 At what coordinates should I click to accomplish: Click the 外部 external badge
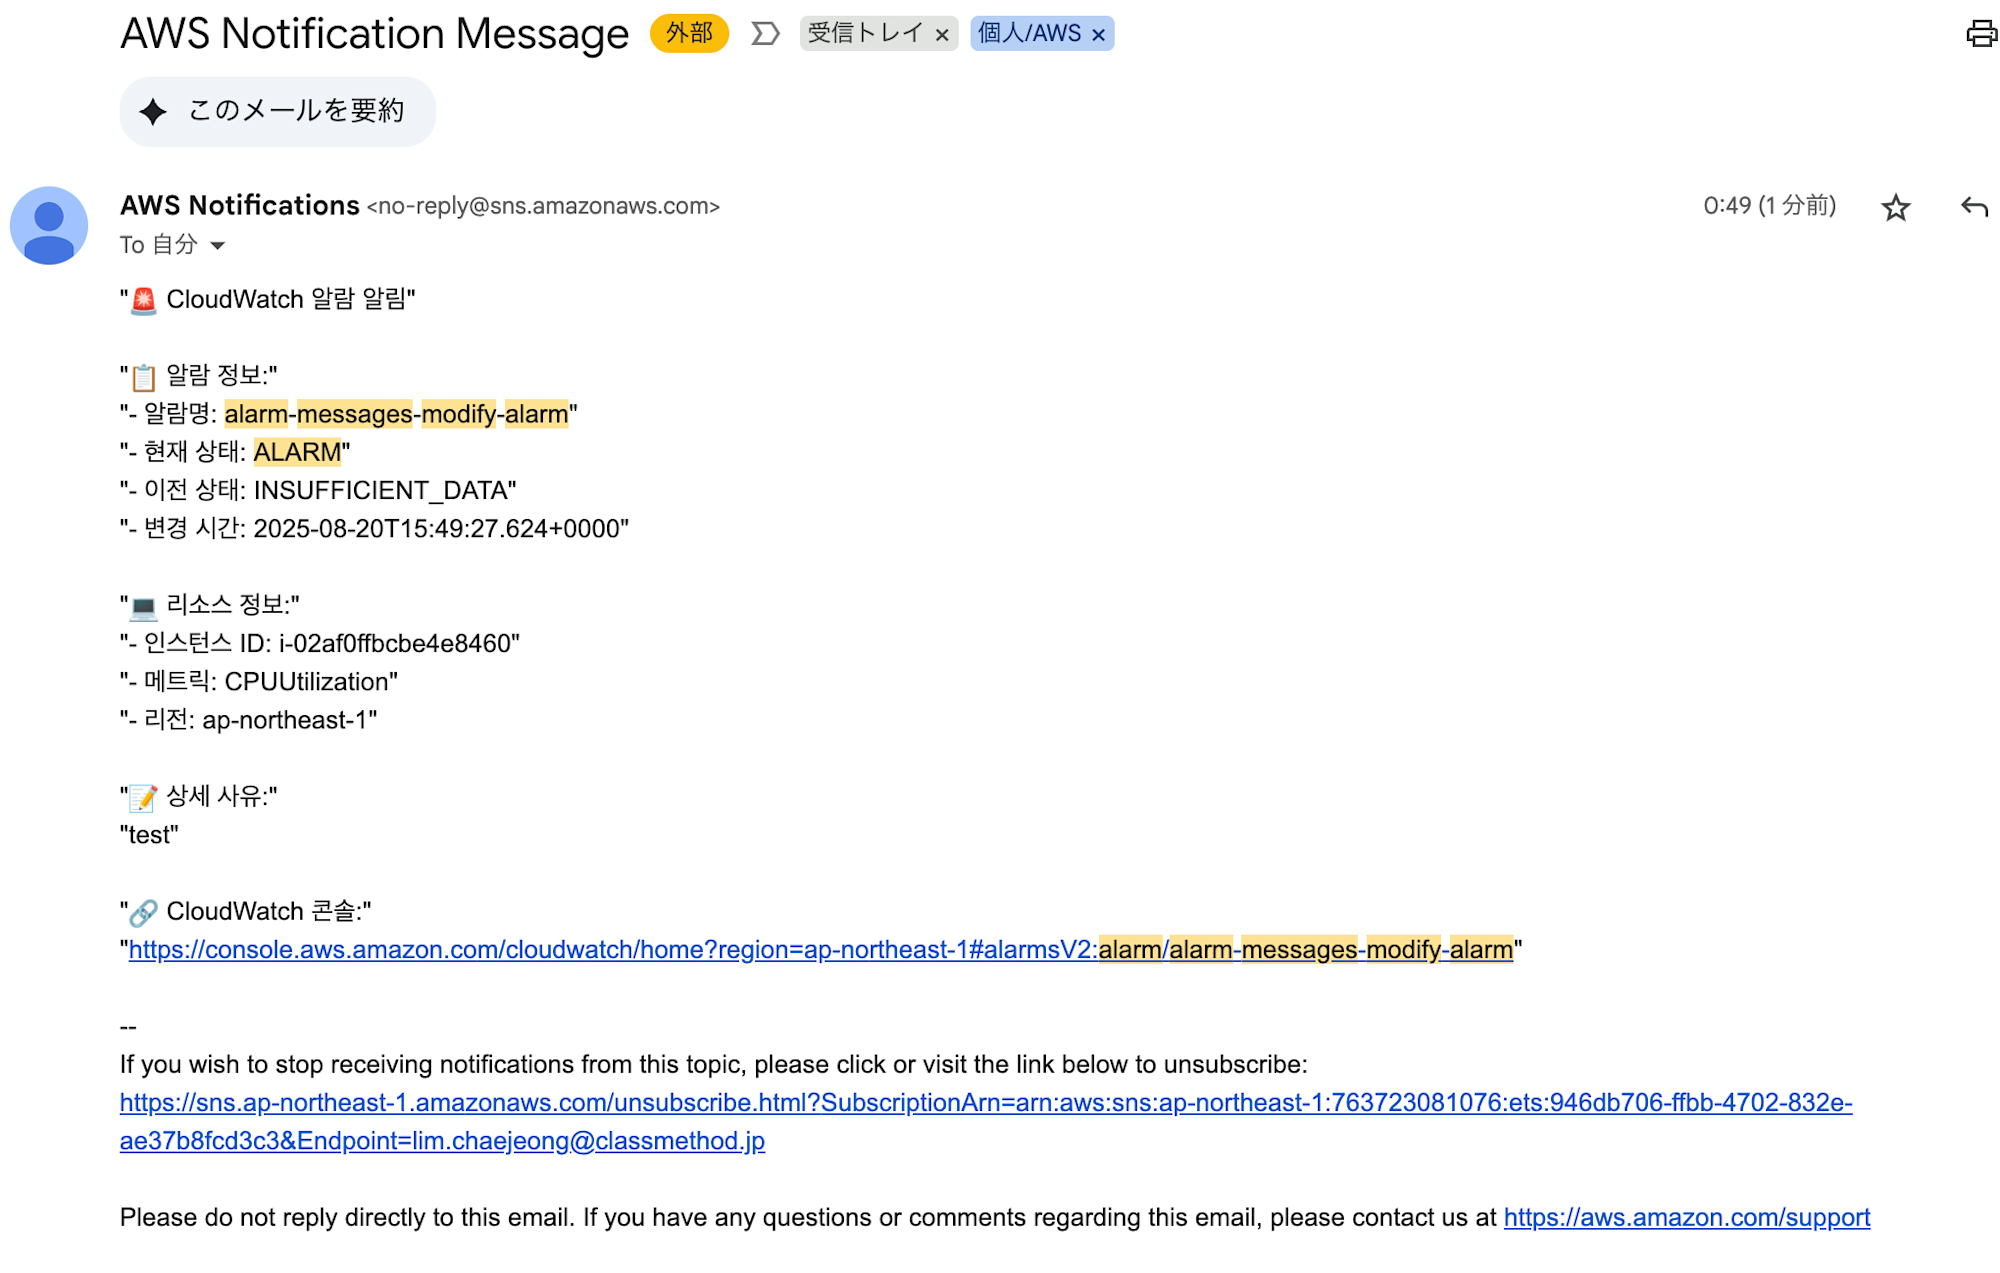tap(689, 34)
